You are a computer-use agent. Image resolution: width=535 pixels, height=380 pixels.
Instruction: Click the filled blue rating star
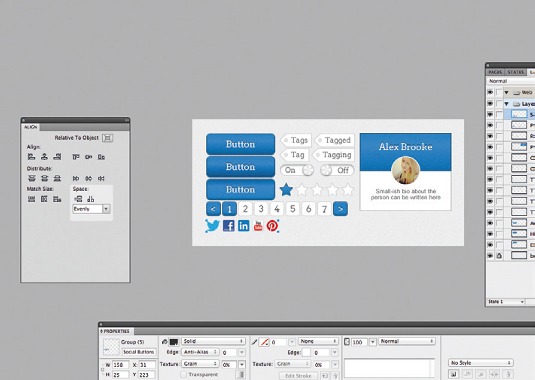pos(286,190)
